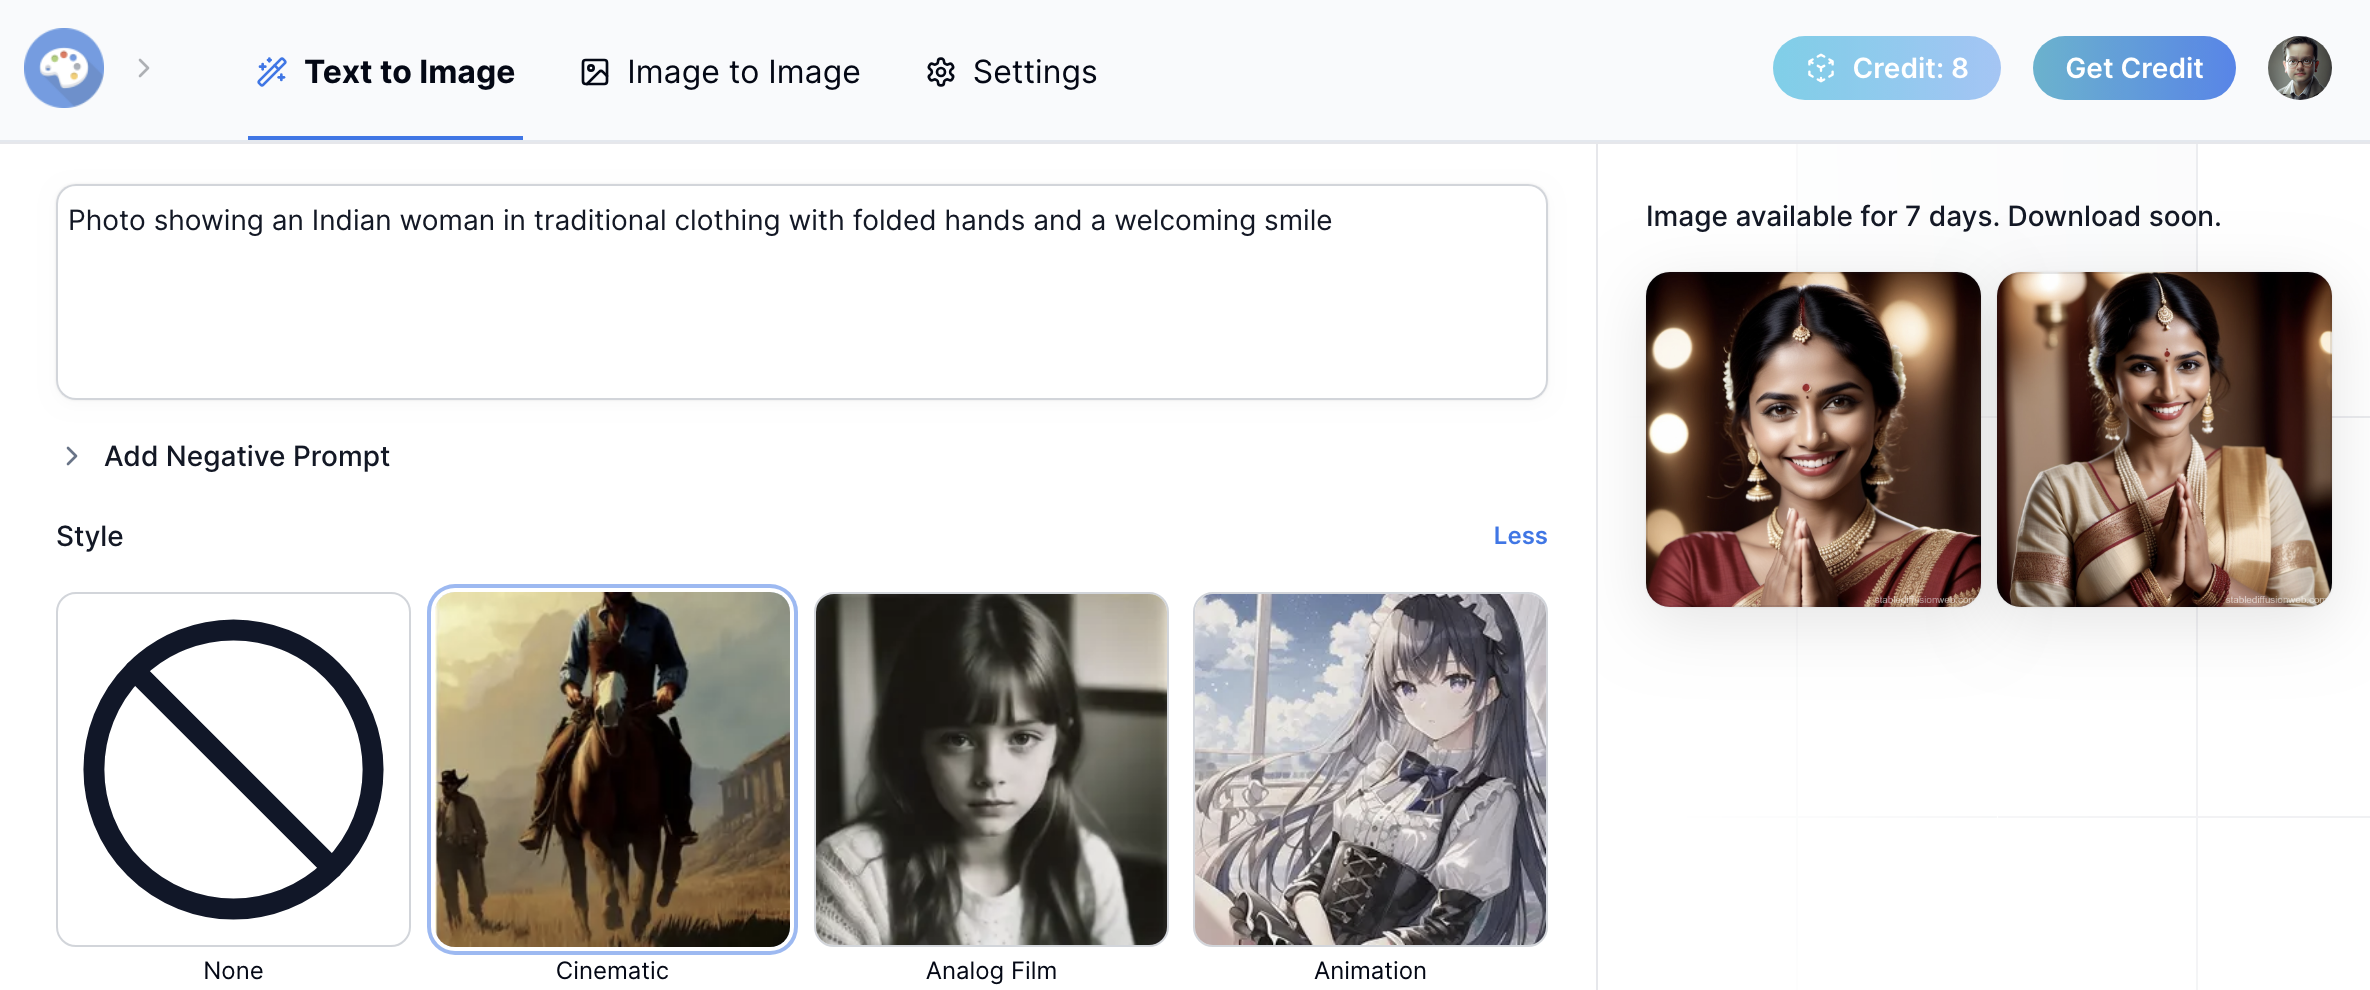This screenshot has height=990, width=2370.
Task: Select the Cinematic style option
Action: 612,769
